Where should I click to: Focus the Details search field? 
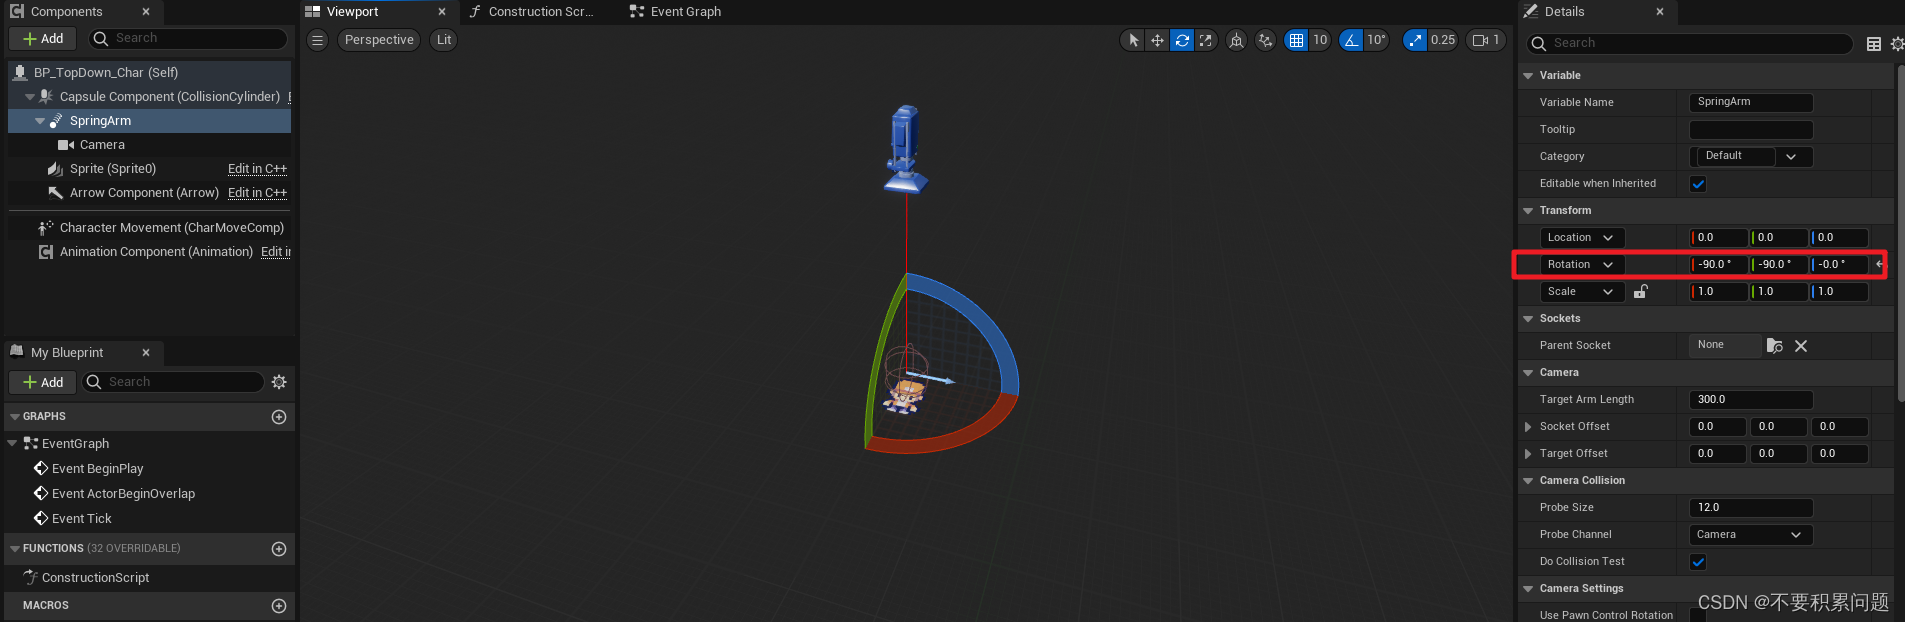pyautogui.click(x=1690, y=43)
